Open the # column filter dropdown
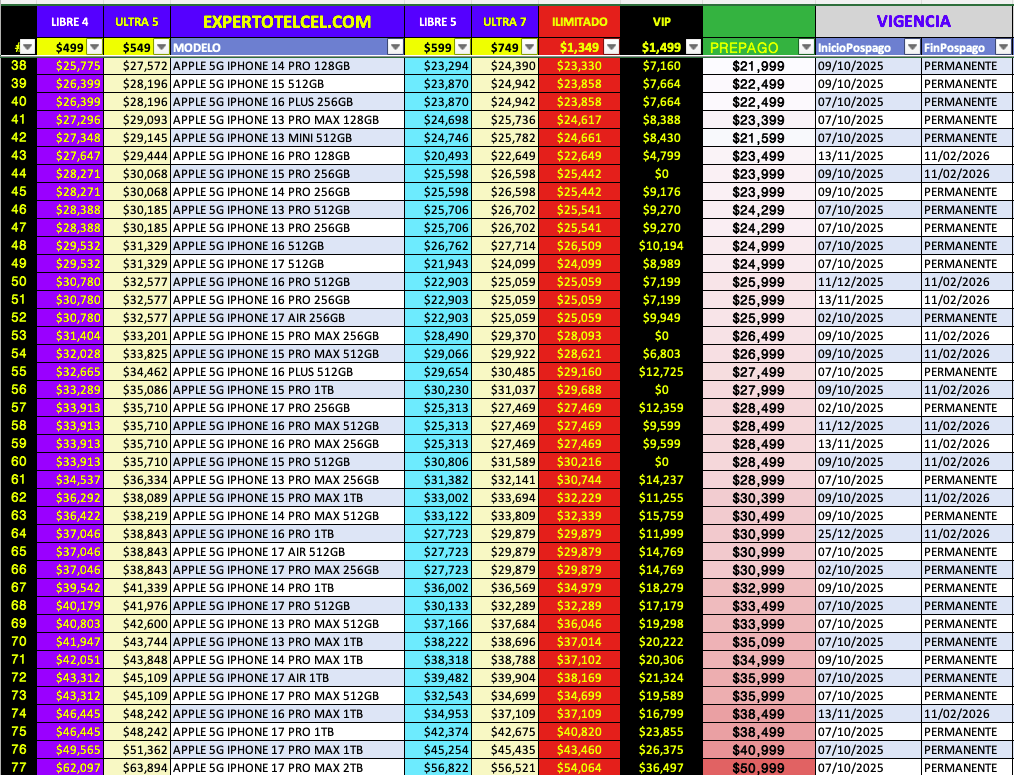 pyautogui.click(x=27, y=47)
